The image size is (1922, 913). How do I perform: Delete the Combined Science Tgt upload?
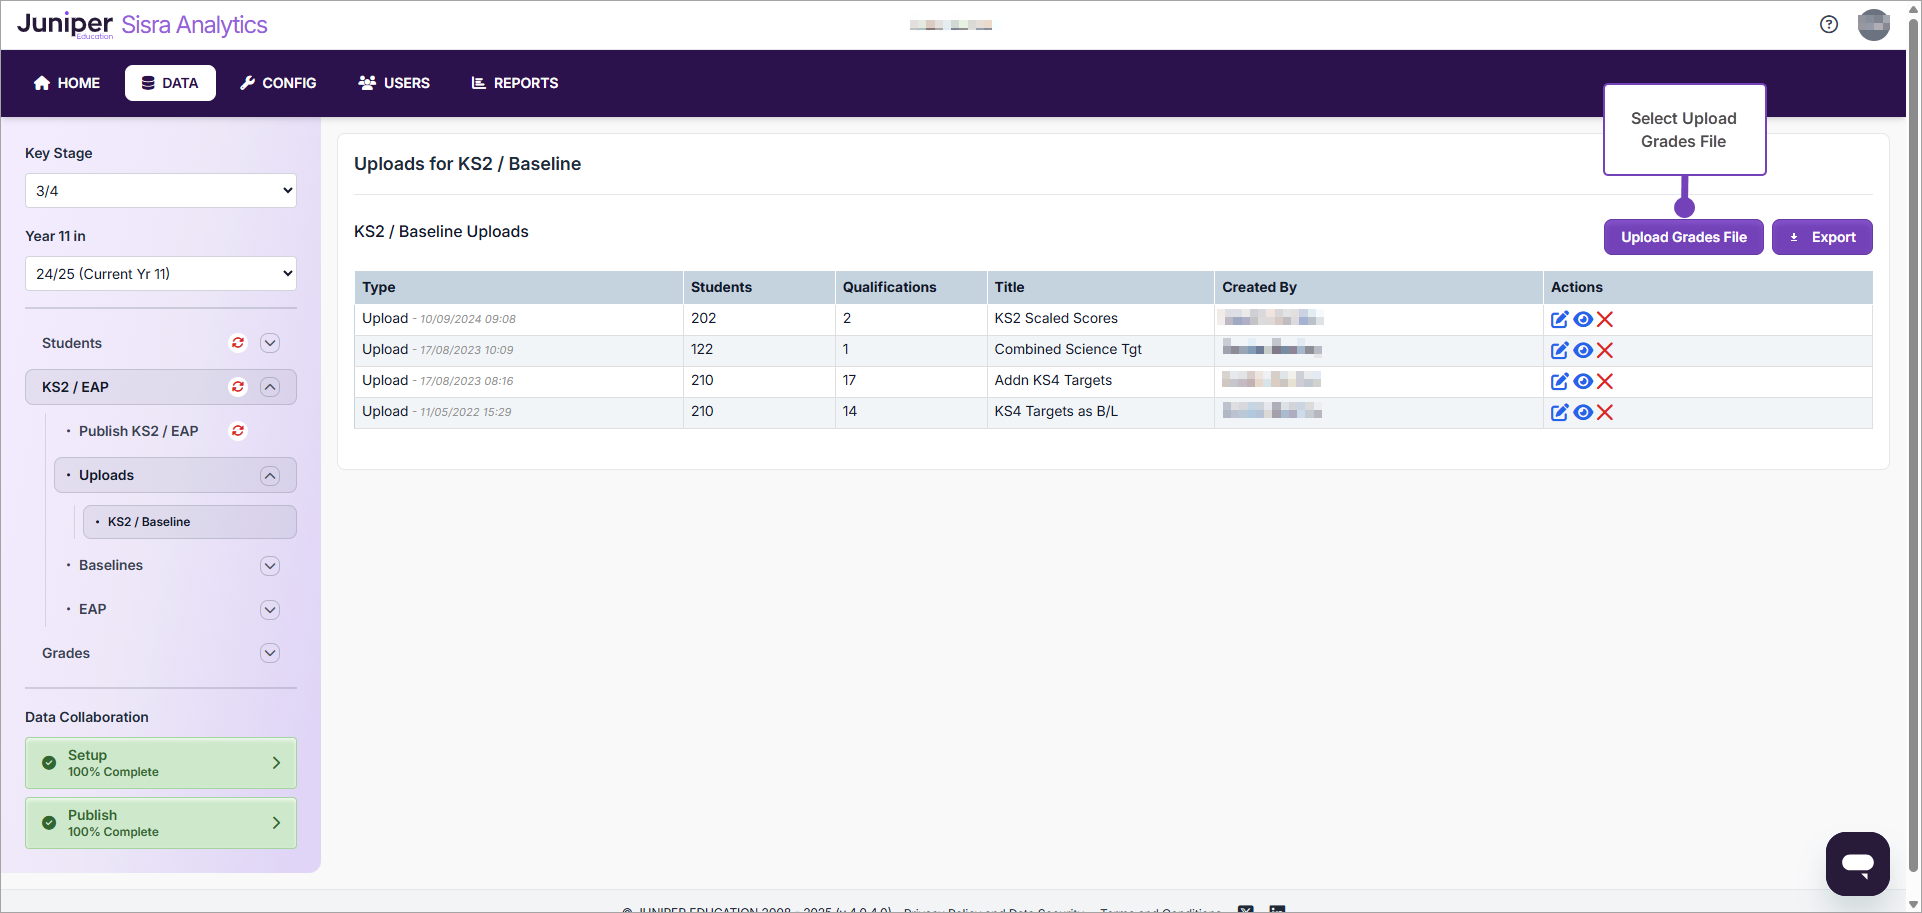pos(1605,350)
